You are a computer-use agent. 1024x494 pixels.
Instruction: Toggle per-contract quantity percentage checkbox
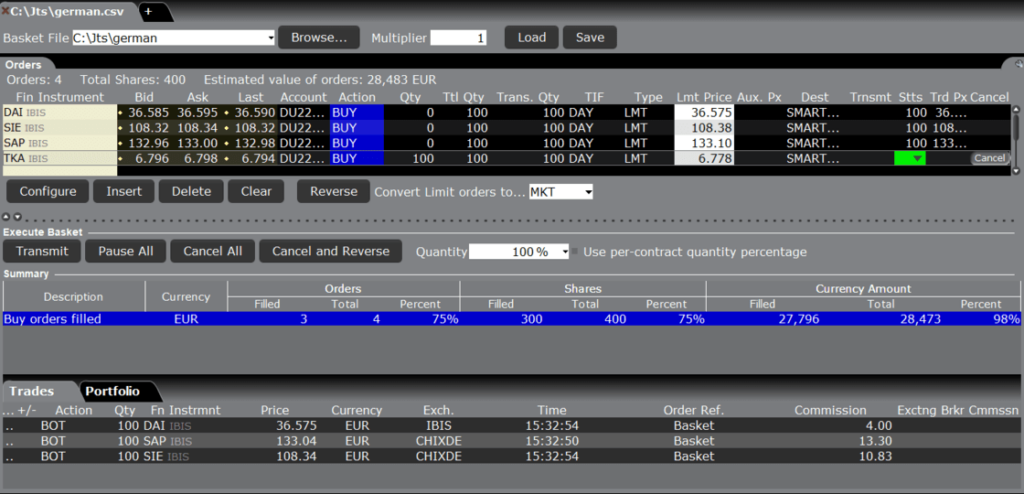(x=575, y=252)
